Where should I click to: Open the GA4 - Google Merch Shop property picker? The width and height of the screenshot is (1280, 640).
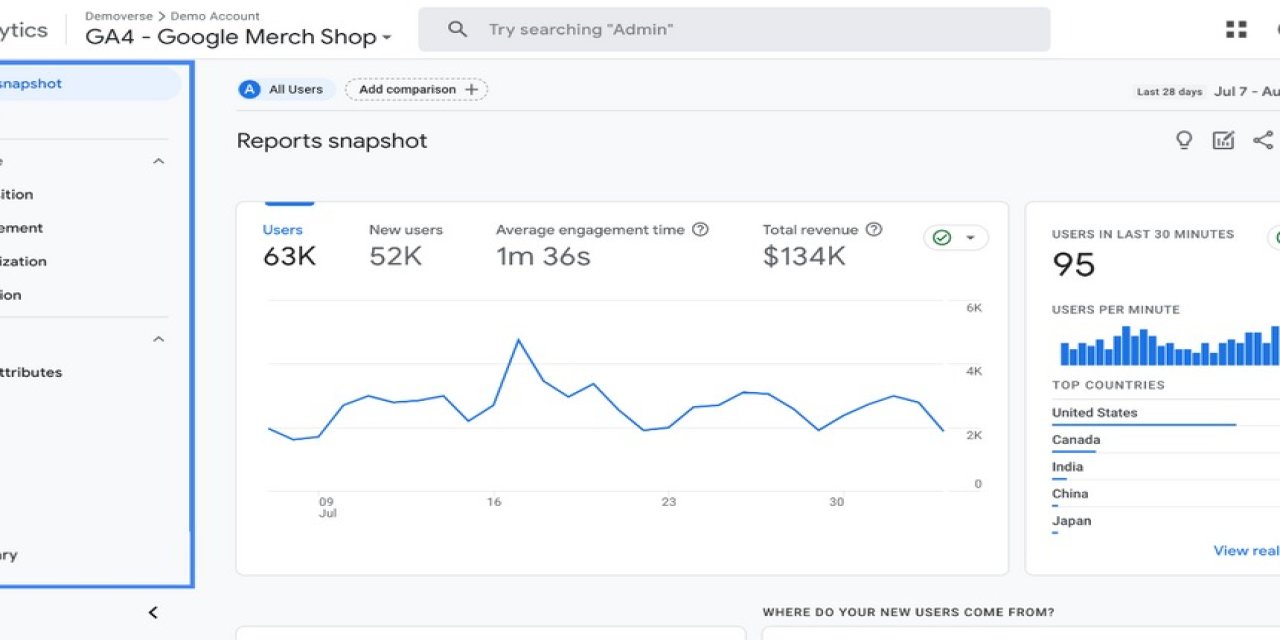pos(238,37)
